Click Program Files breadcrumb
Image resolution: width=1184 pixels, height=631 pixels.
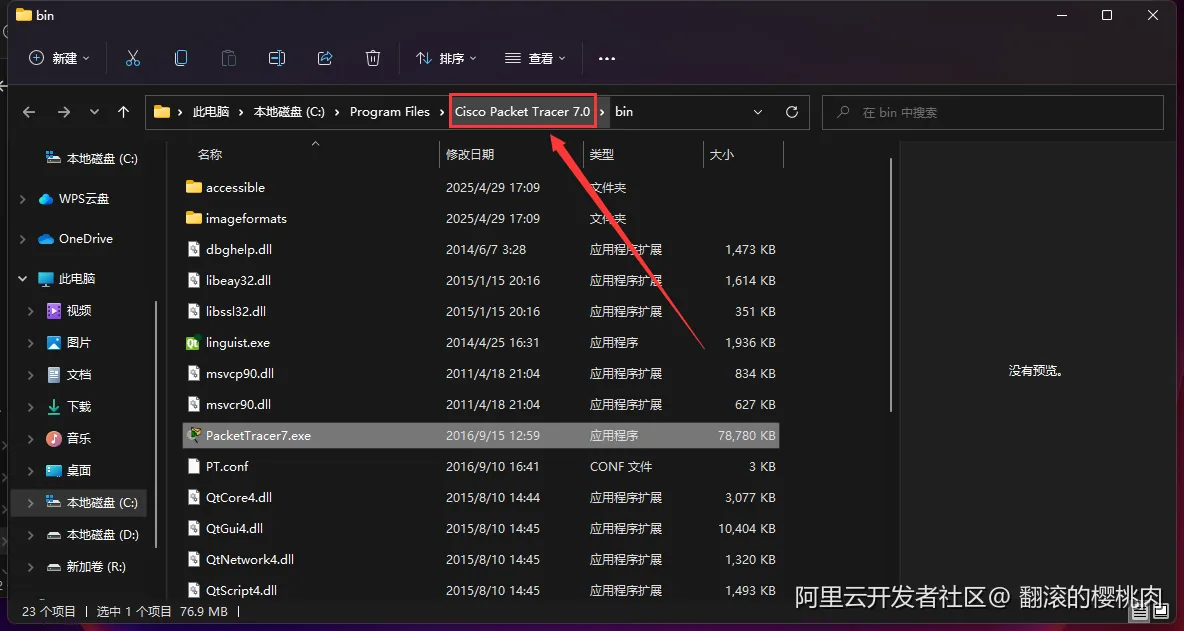tap(390, 112)
